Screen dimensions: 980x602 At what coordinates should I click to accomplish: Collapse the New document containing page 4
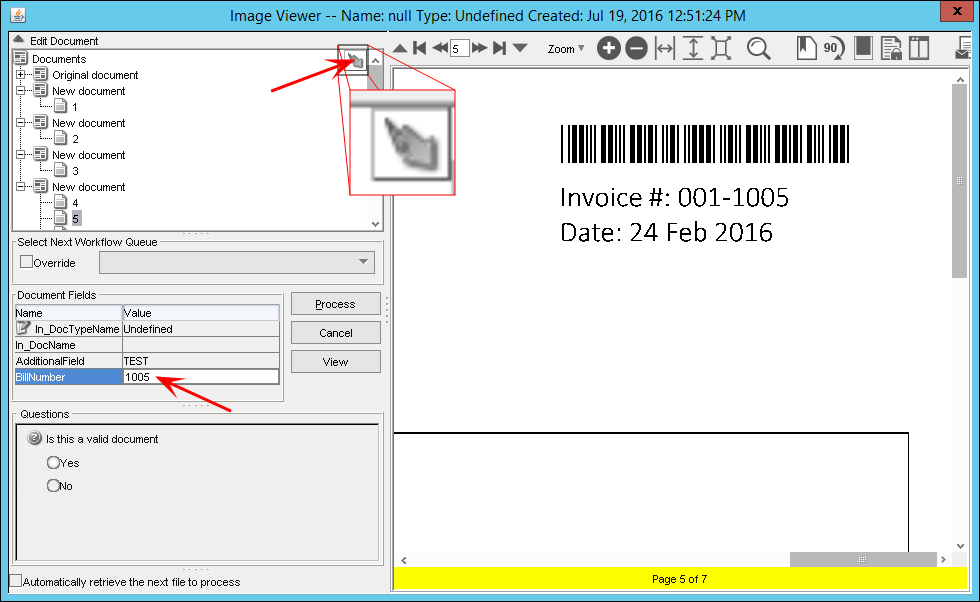21,186
